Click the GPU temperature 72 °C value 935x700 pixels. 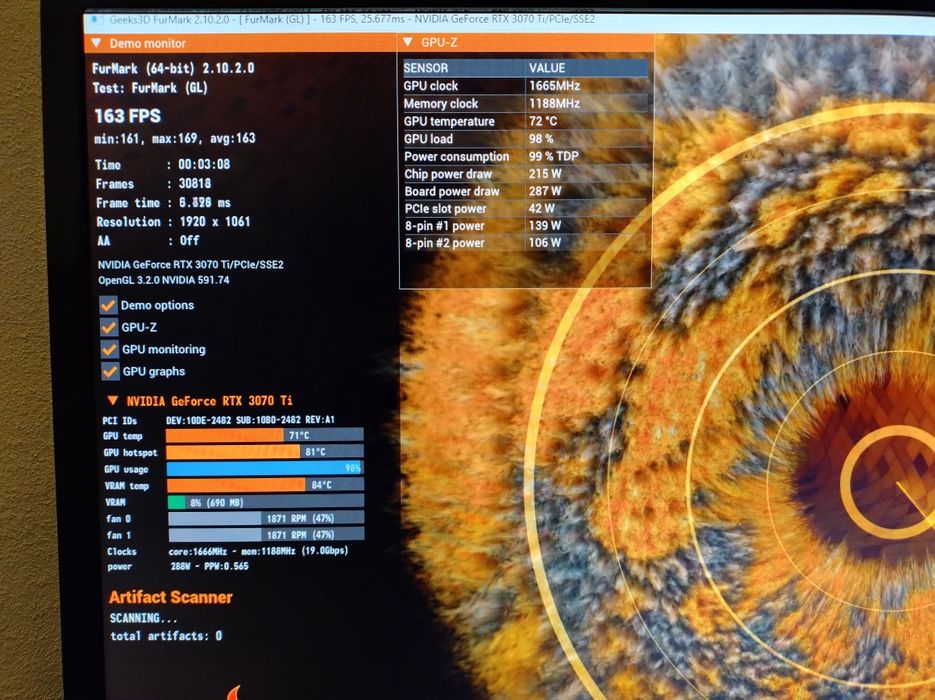(543, 121)
